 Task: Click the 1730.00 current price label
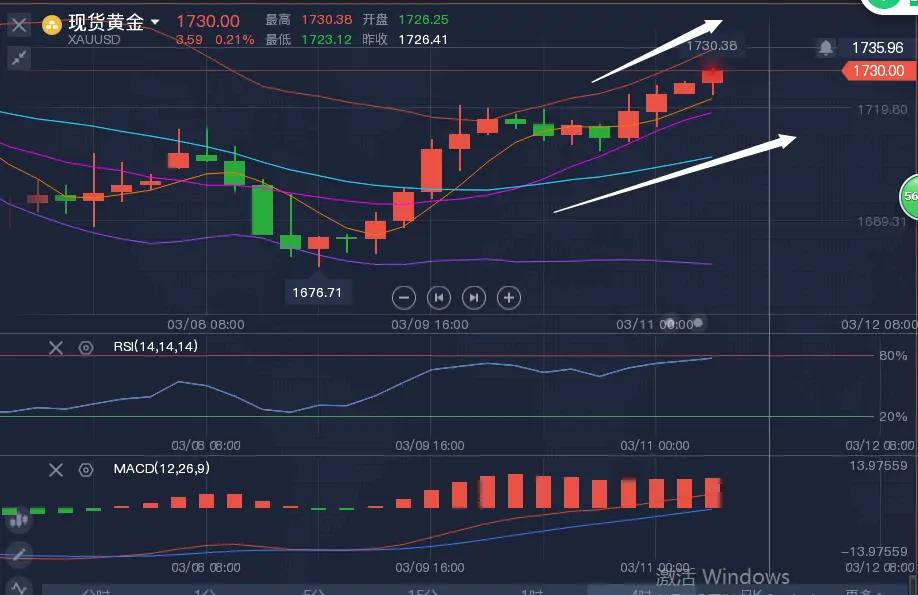(876, 71)
